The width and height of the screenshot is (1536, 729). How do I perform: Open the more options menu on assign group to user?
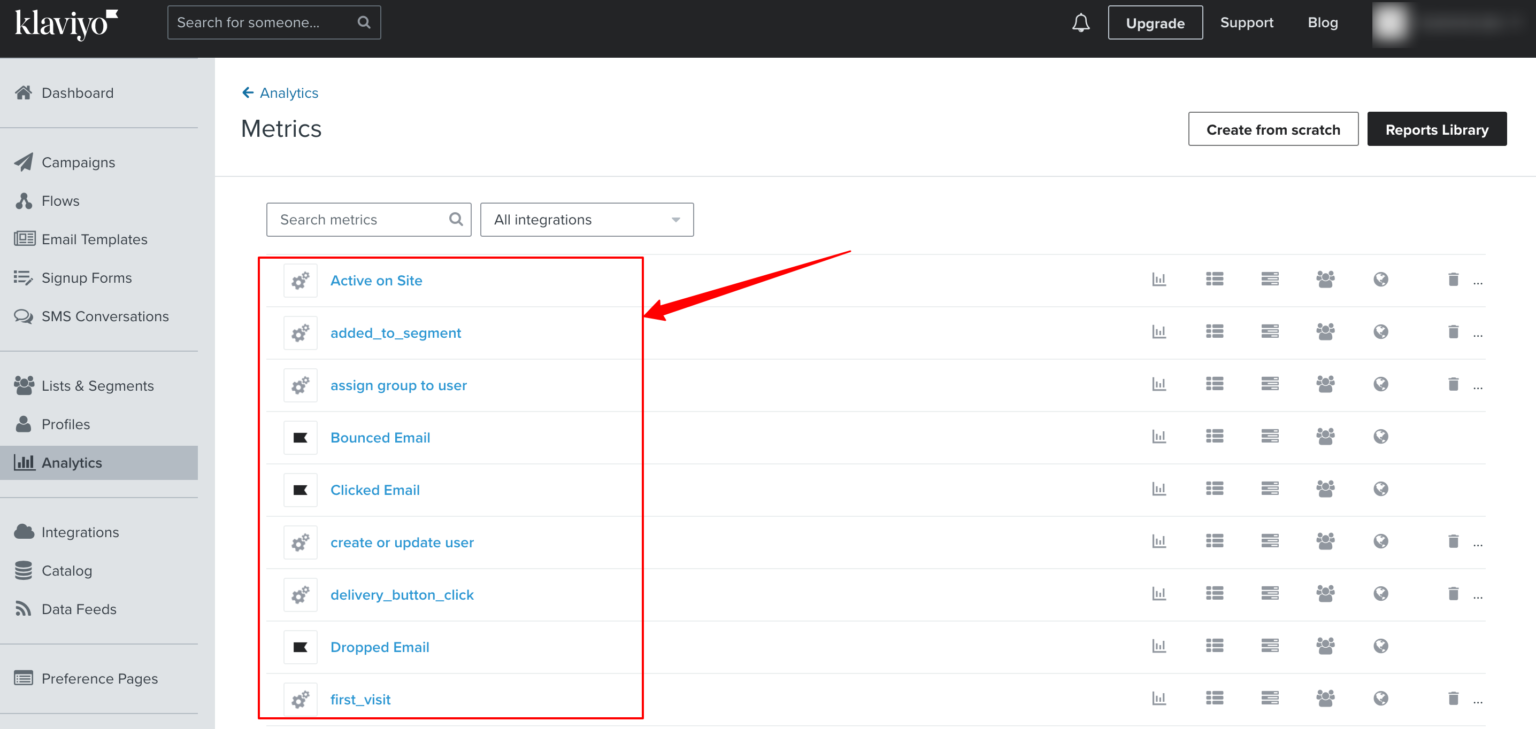(x=1478, y=384)
